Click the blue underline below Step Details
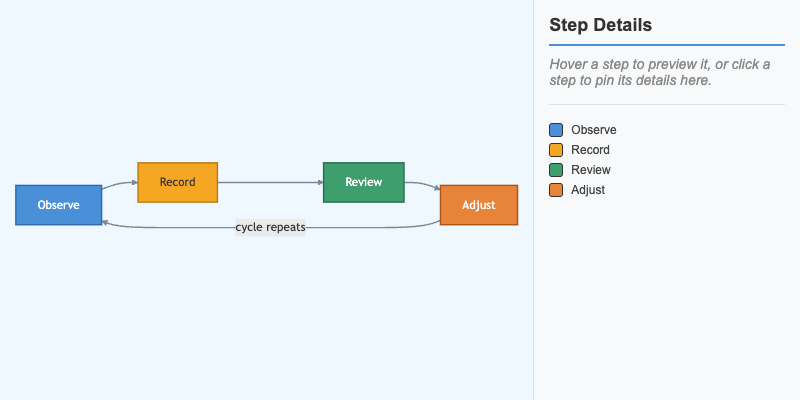This screenshot has width=800, height=402. coord(667,45)
